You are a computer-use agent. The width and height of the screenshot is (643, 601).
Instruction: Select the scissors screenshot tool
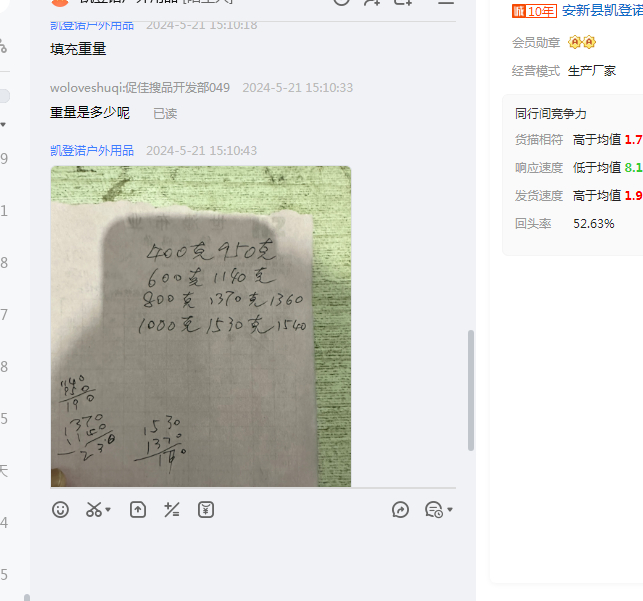(x=94, y=510)
